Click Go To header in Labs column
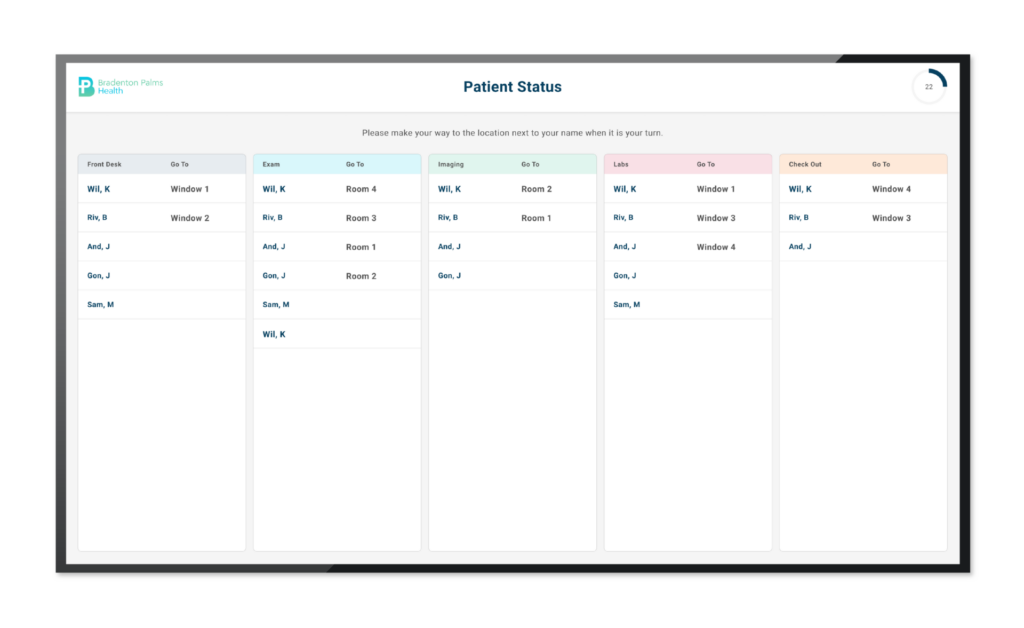 (705, 165)
